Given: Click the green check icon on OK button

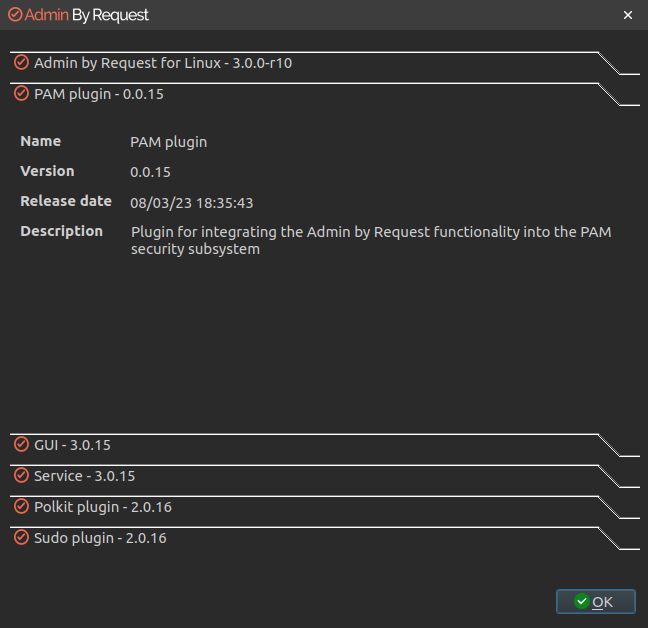Looking at the screenshot, I should tap(581, 601).
